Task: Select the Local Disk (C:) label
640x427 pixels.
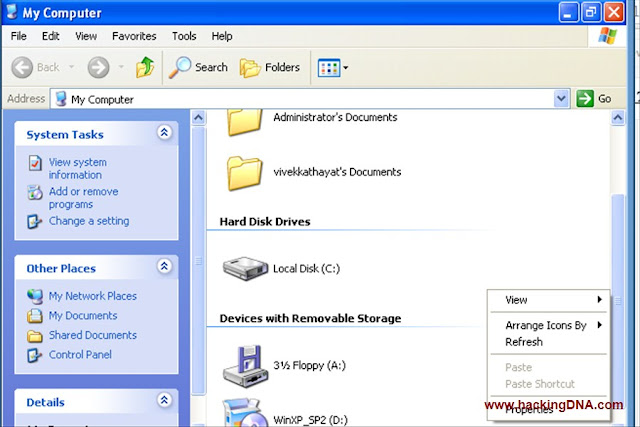Action: coord(306,269)
